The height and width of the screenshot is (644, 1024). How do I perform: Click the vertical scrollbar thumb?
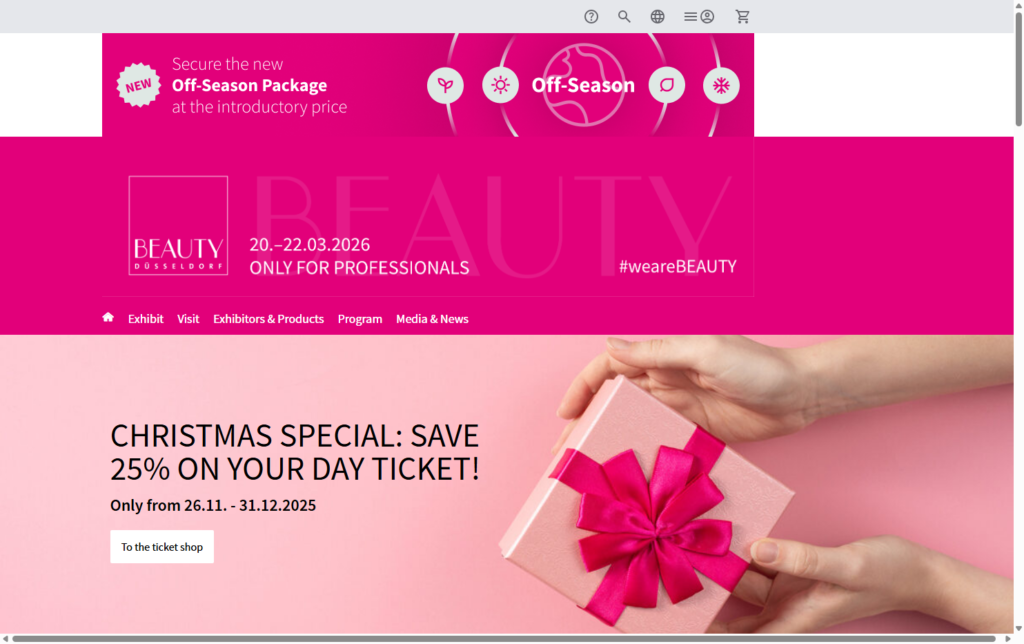pyautogui.click(x=1018, y=69)
